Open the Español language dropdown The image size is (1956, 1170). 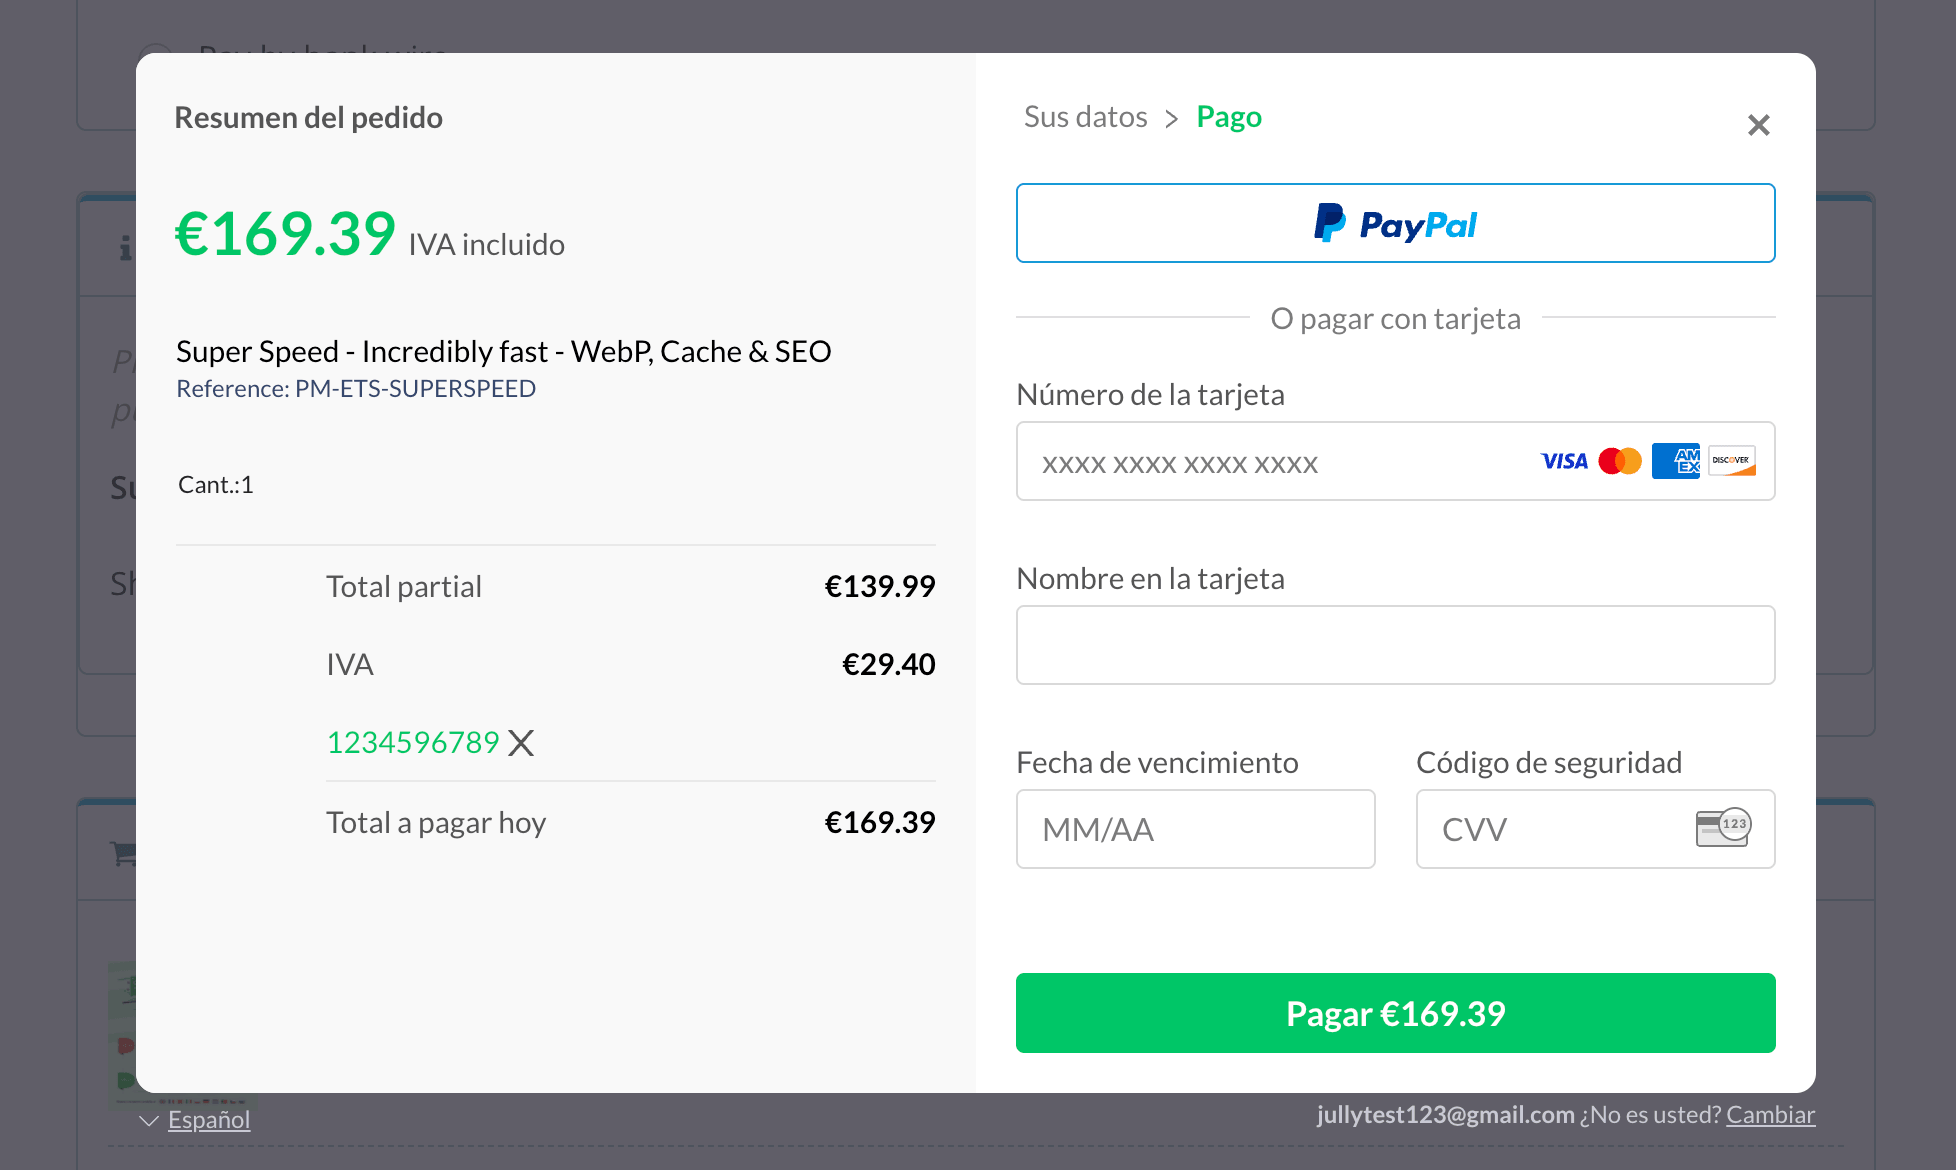pyautogui.click(x=209, y=1120)
